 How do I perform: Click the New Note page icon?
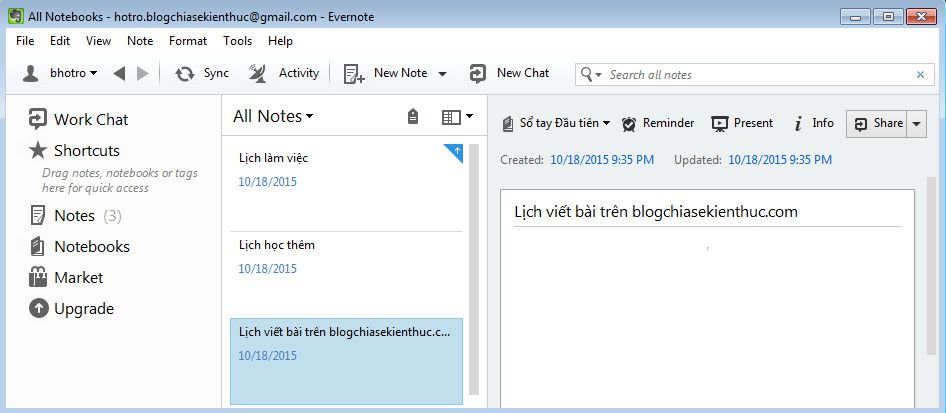tap(354, 74)
